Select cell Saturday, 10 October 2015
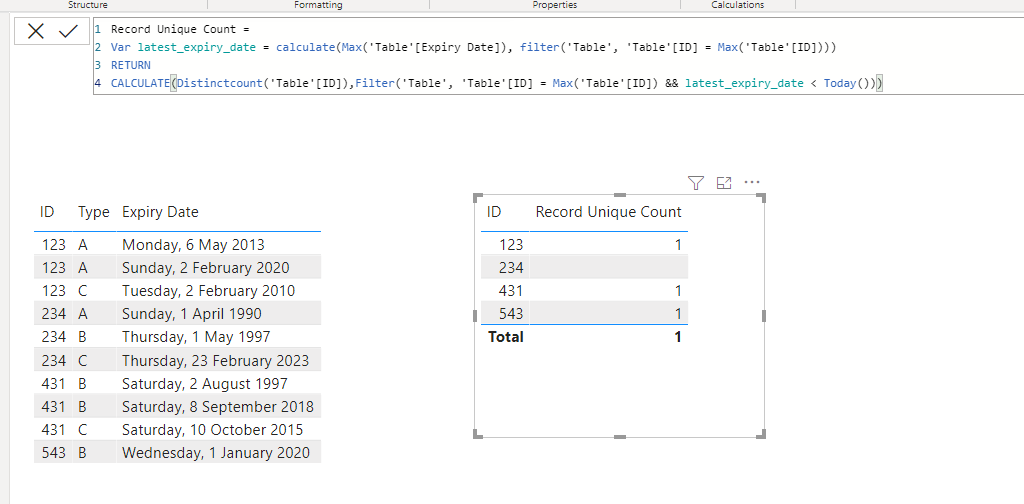Viewport: 1024px width, 504px height. coord(212,430)
